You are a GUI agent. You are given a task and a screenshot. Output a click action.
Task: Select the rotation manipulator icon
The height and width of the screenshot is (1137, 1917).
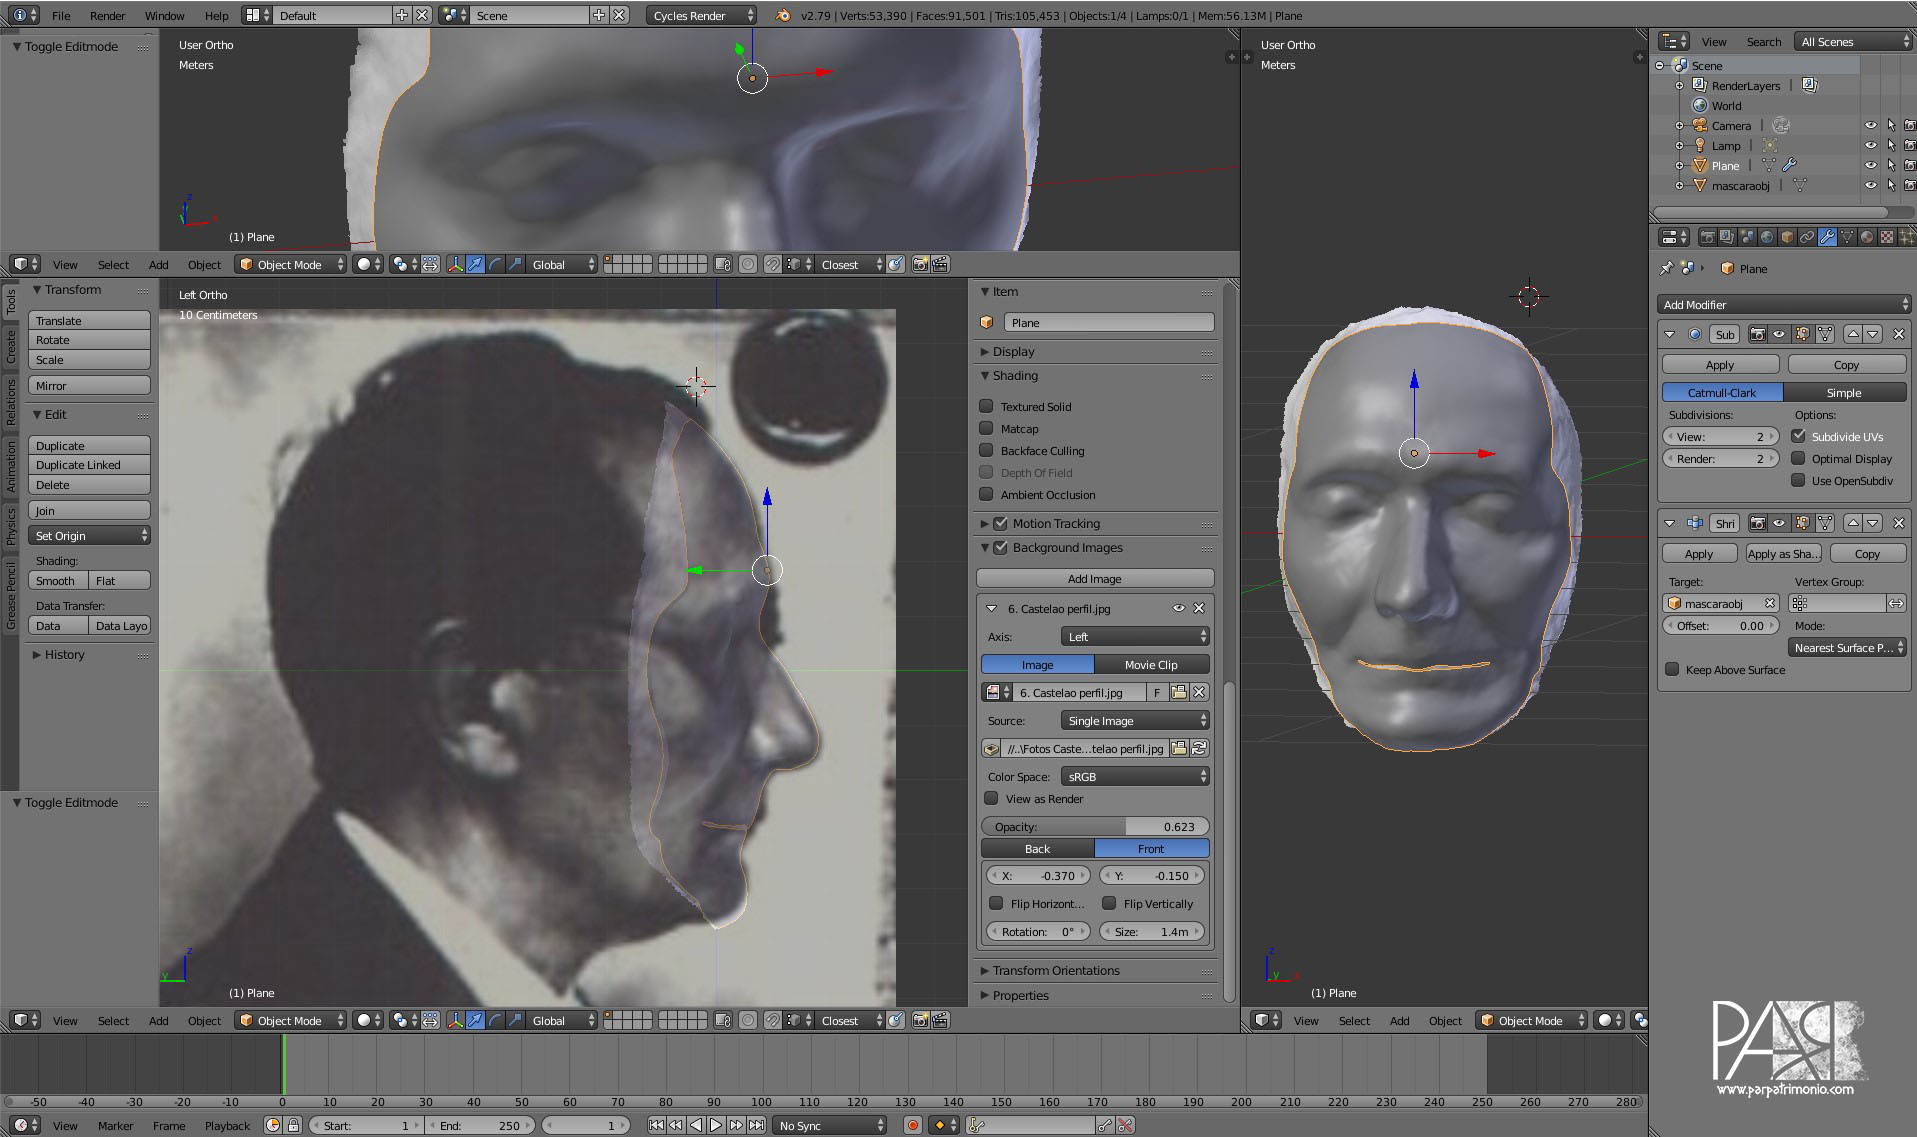(494, 264)
